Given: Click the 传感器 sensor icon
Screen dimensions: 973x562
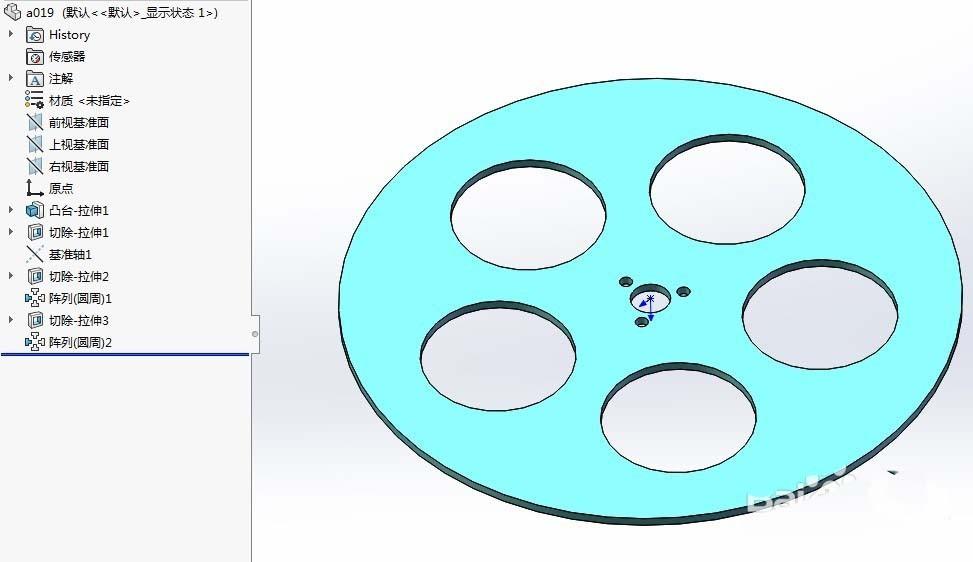Looking at the screenshot, I should point(35,56).
